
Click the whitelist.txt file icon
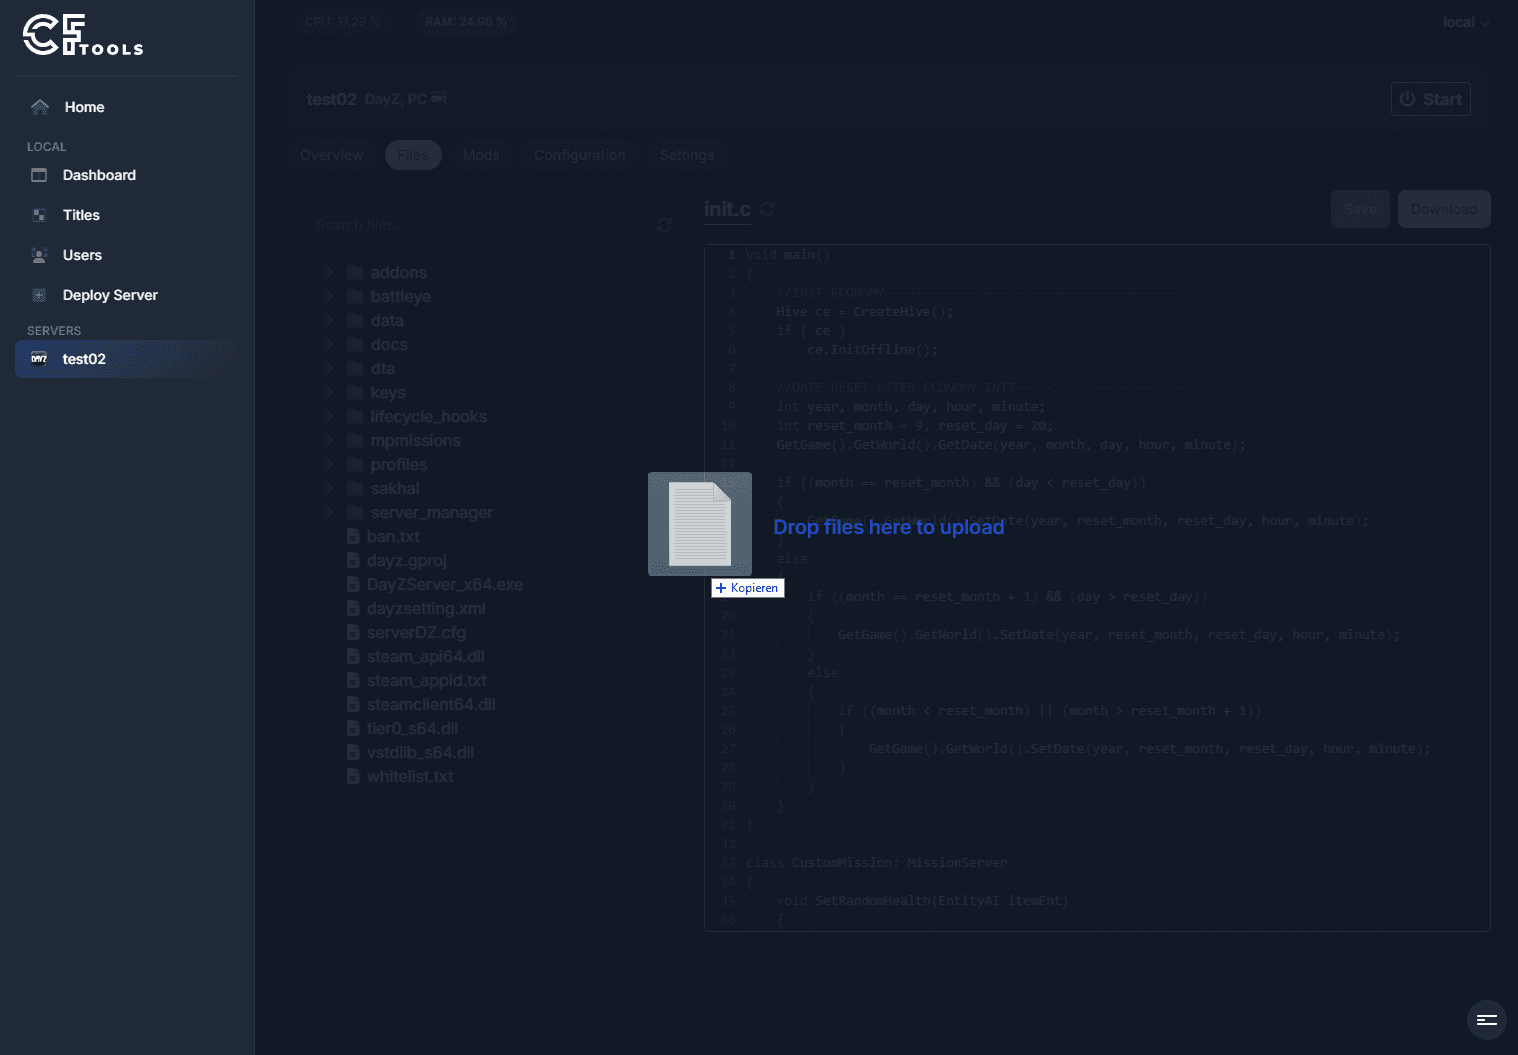point(353,776)
